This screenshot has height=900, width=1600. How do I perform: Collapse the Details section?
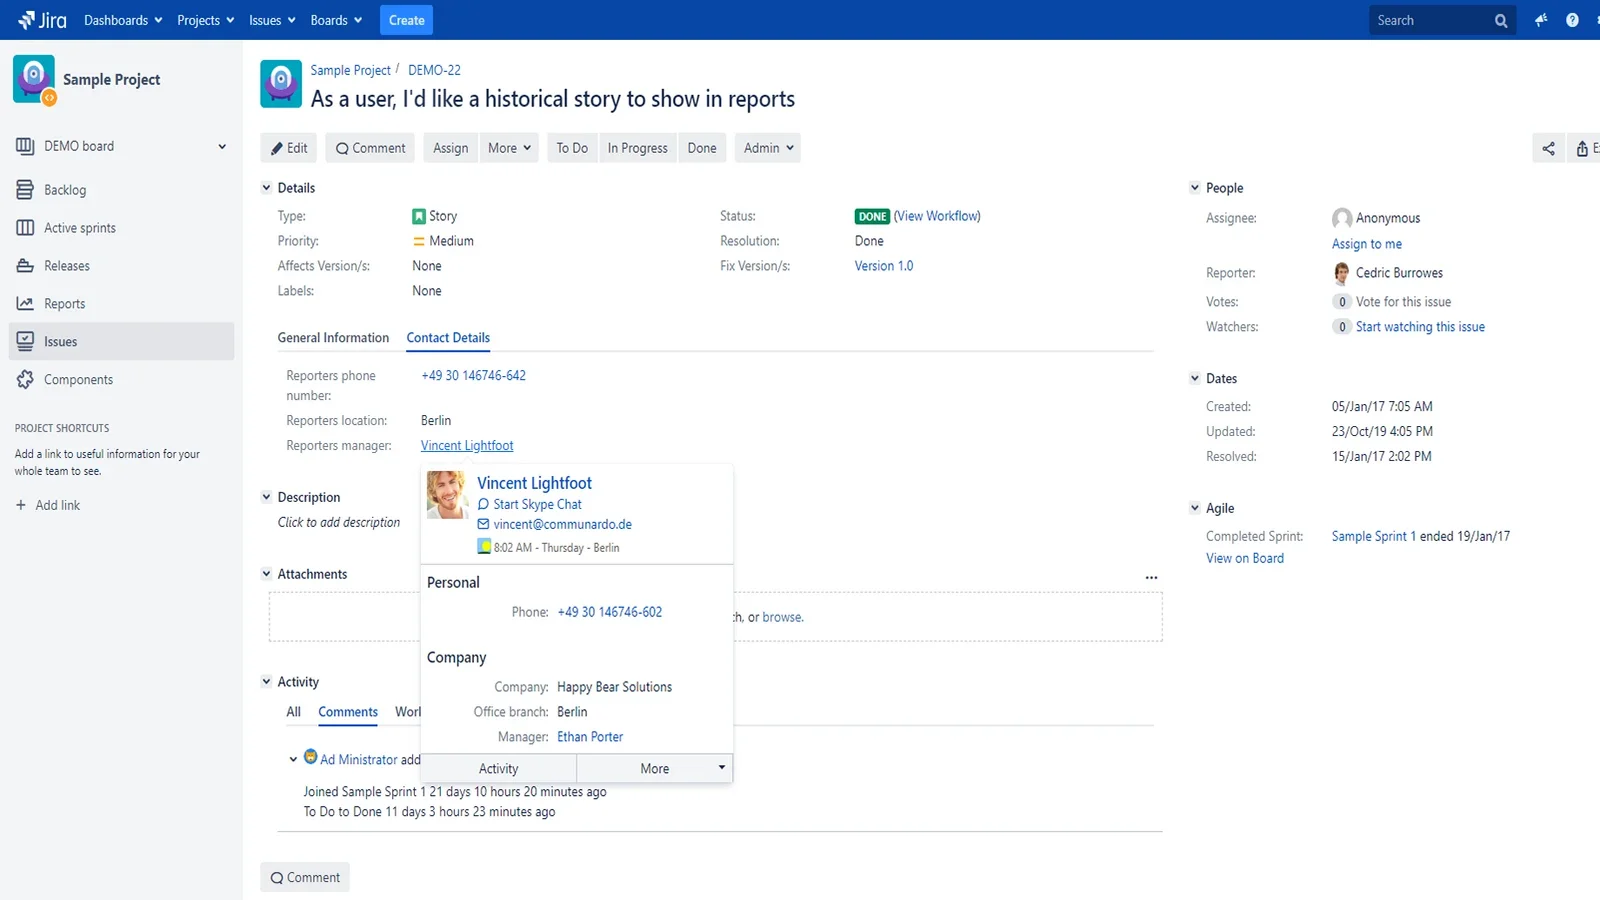point(267,188)
